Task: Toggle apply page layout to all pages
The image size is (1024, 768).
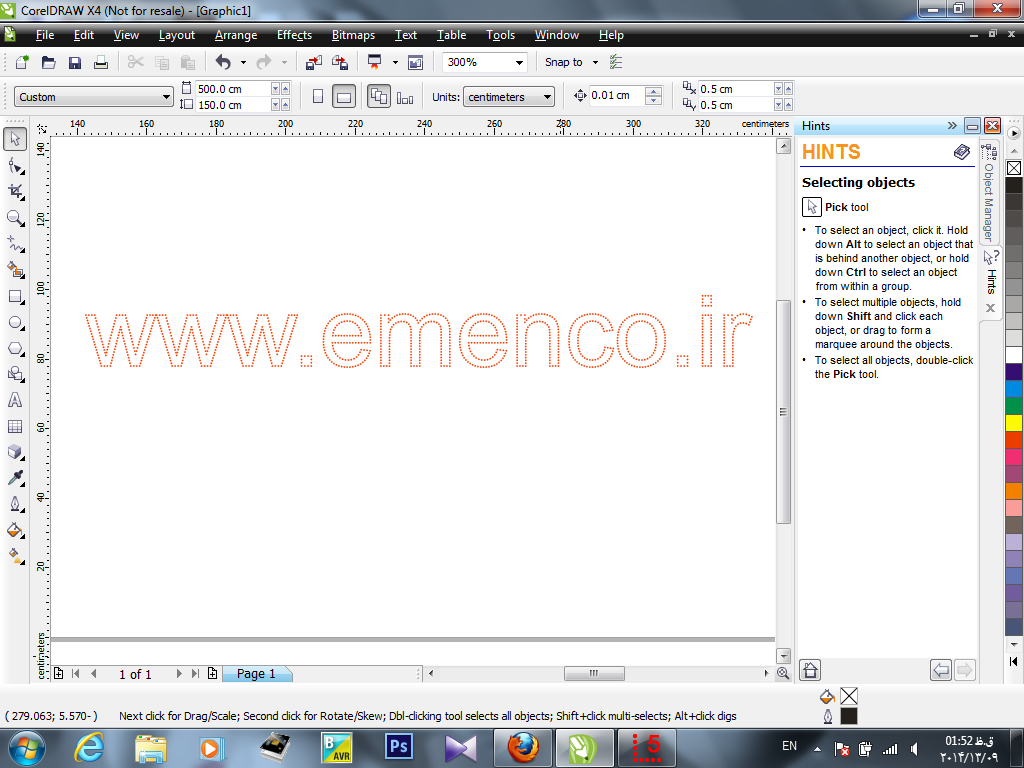Action: [x=379, y=97]
